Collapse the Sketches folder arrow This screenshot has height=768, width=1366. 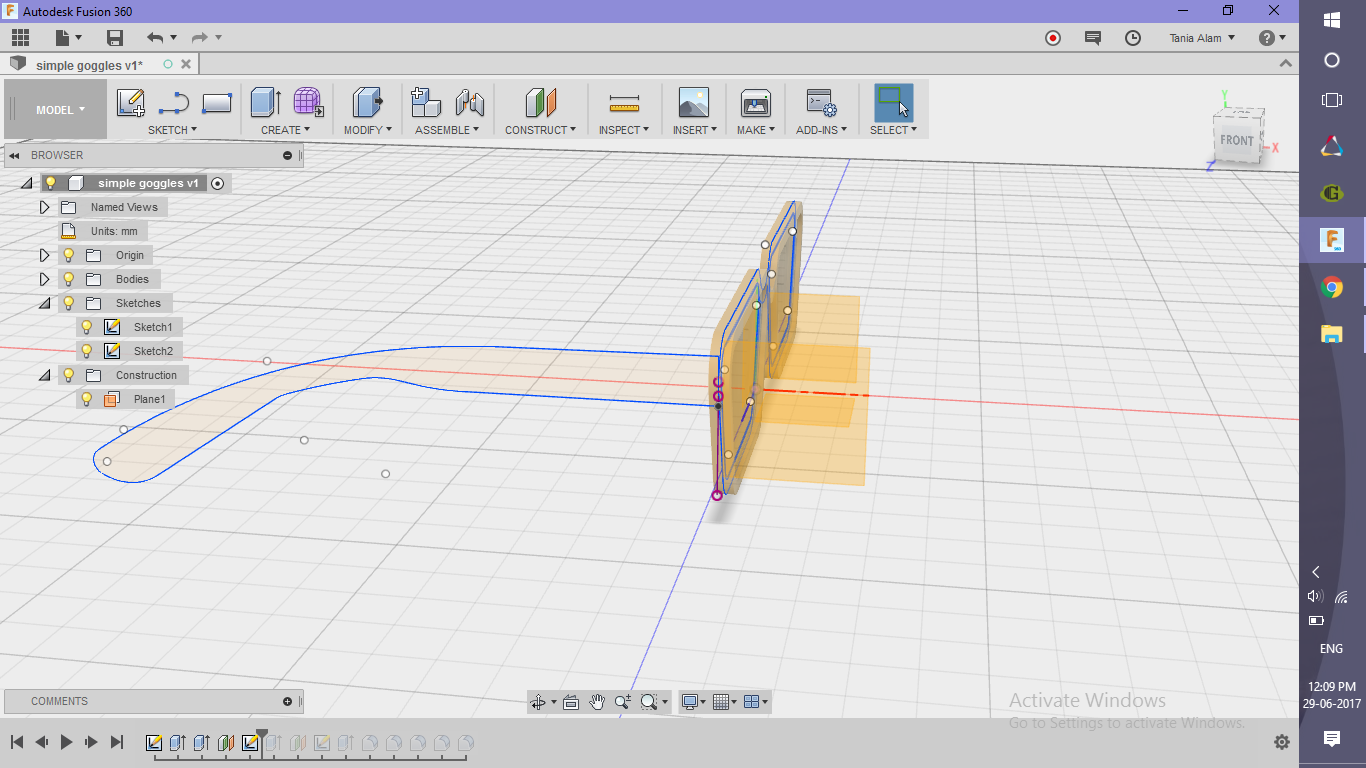tap(44, 303)
